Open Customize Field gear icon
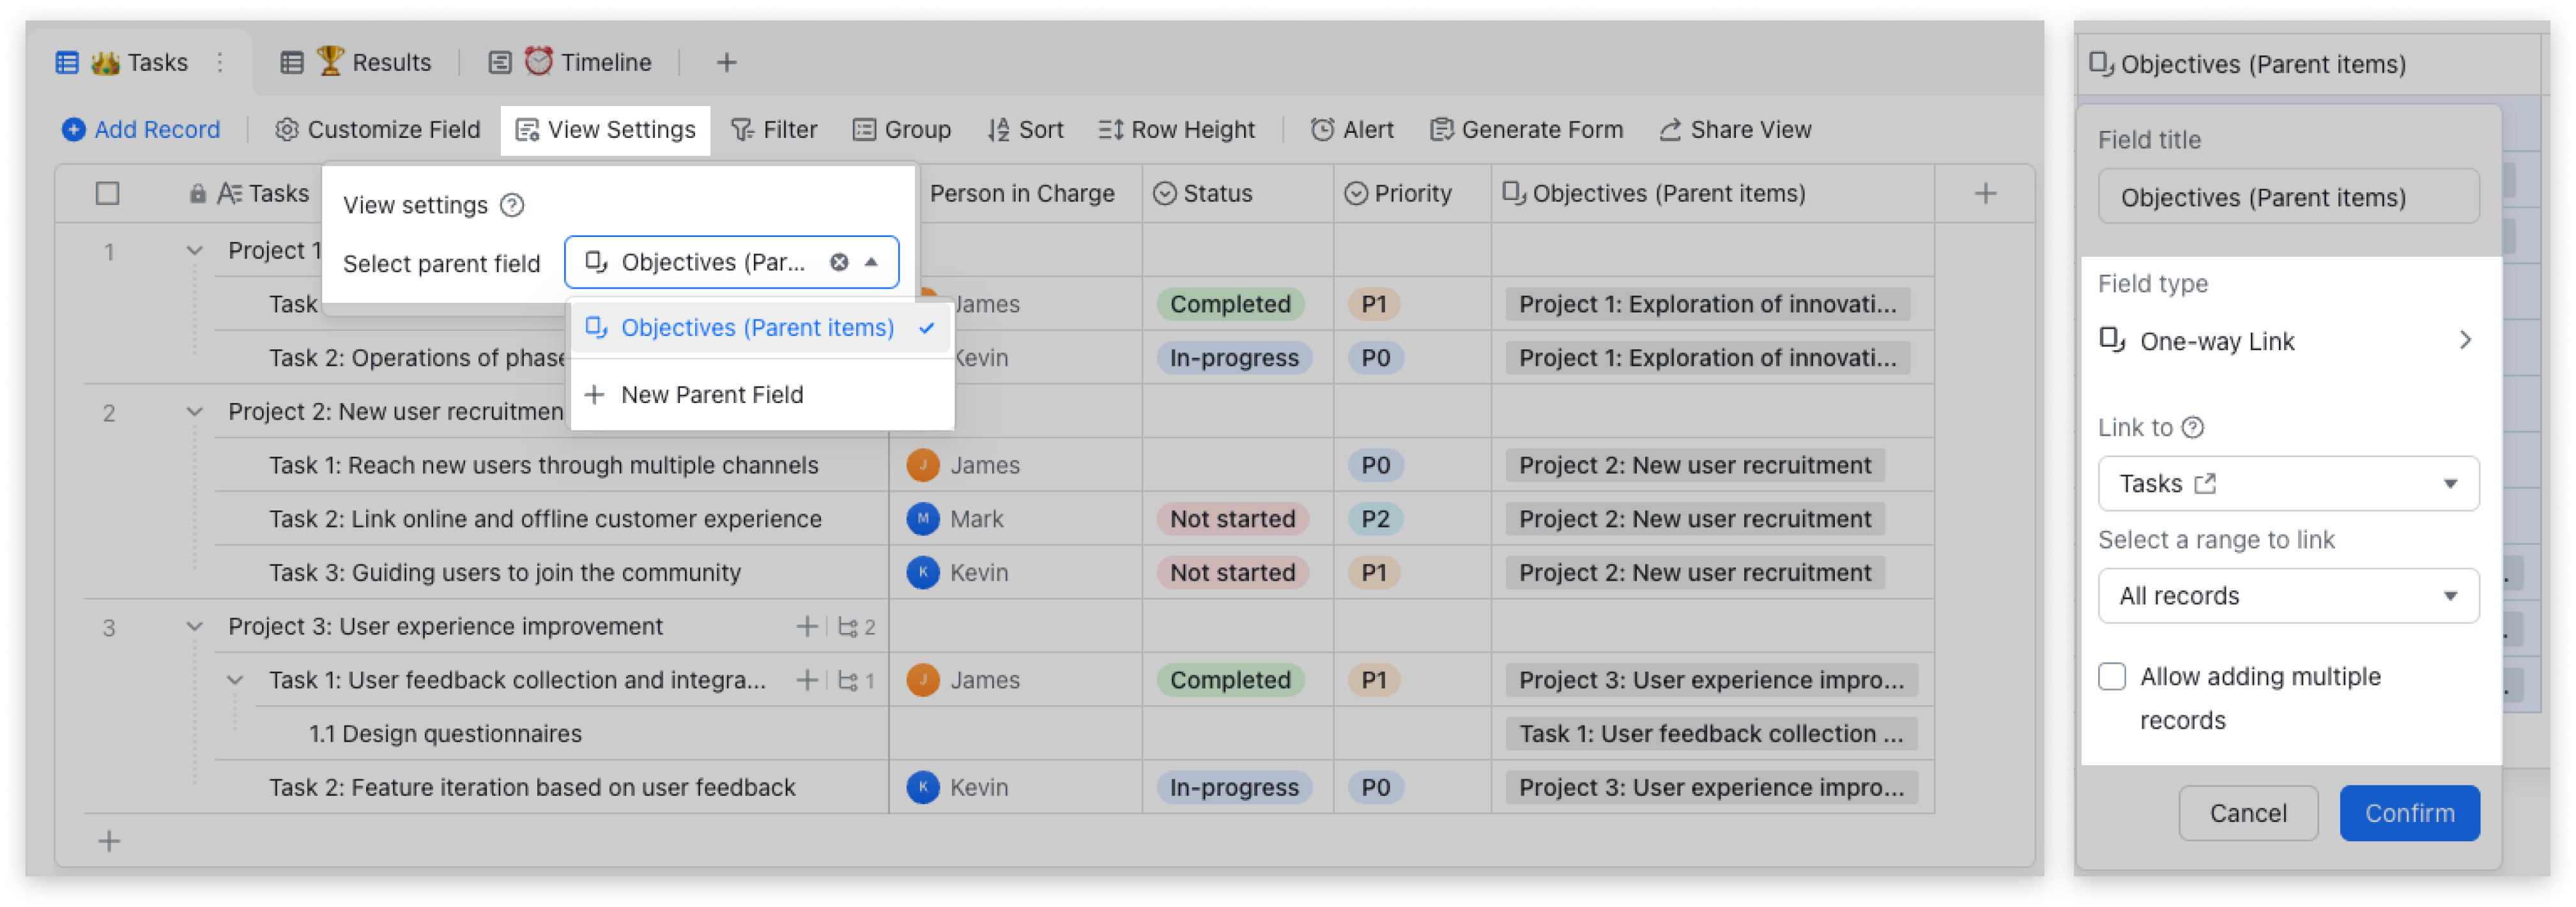Viewport: 2576px width, 907px height. click(287, 130)
